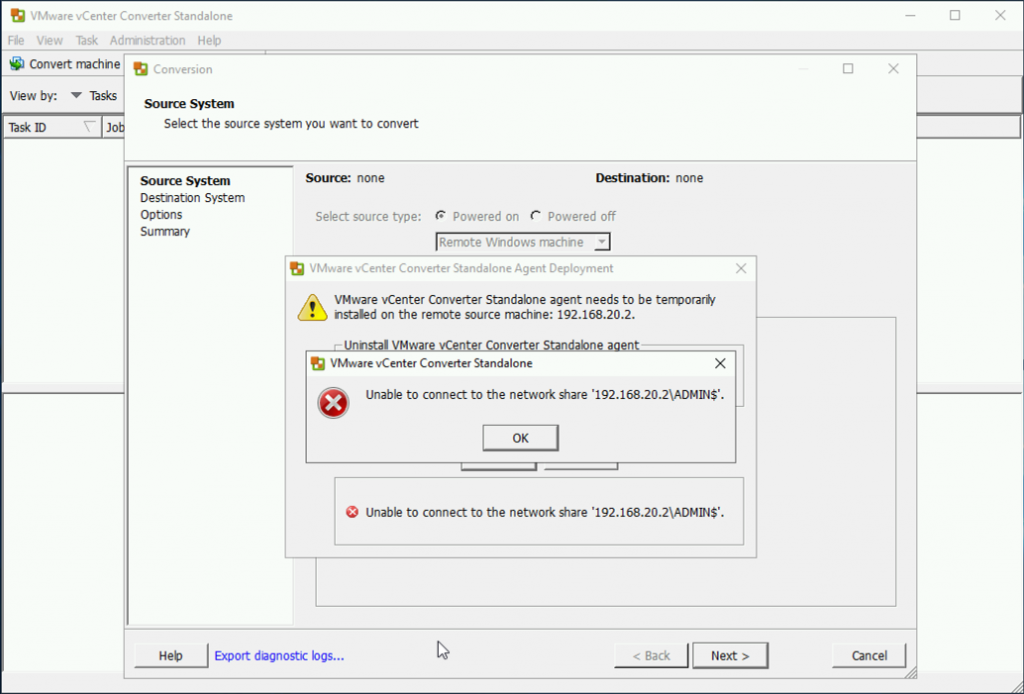Click the Convert machine toolbar icon
Image resolution: width=1024 pixels, height=694 pixels.
click(17, 64)
